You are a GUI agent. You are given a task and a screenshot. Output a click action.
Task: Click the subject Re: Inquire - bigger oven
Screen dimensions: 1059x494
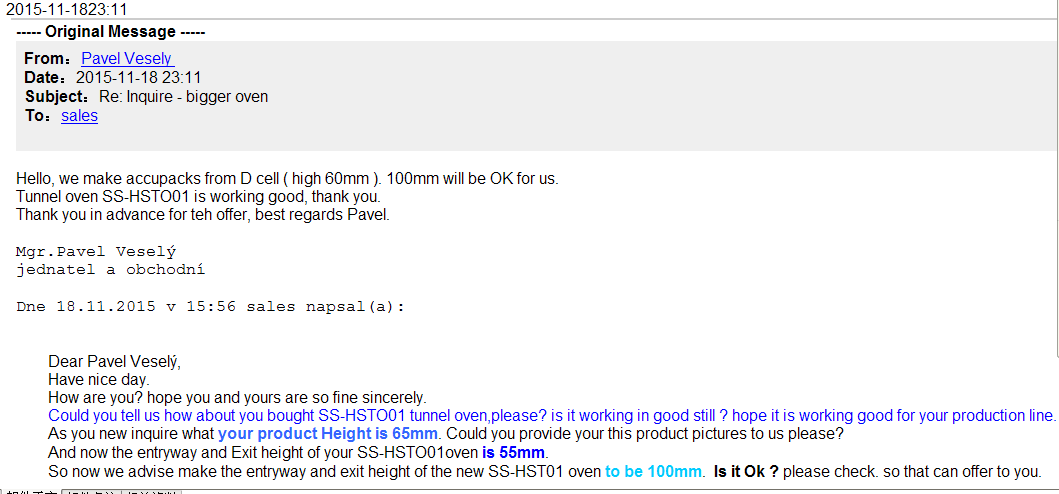[x=183, y=97]
